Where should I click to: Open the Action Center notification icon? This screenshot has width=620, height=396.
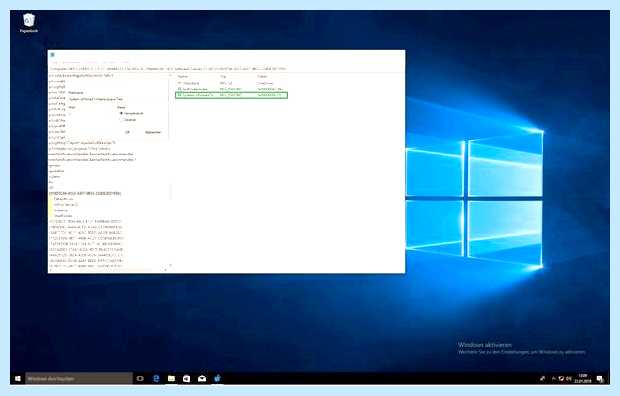(x=600, y=379)
